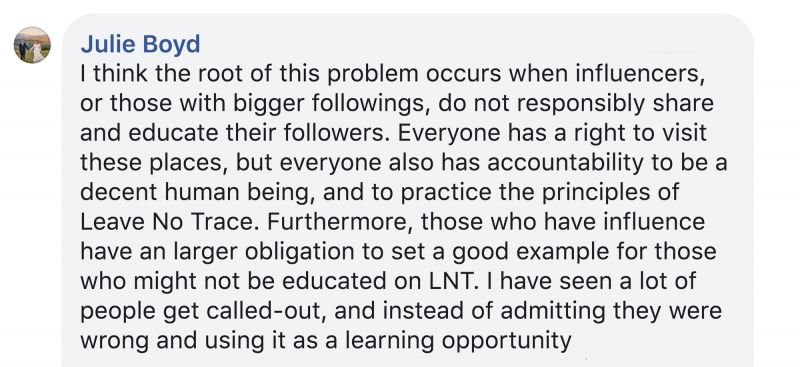Click the word "influencers," in first line
The width and height of the screenshot is (800, 367).
(637, 74)
